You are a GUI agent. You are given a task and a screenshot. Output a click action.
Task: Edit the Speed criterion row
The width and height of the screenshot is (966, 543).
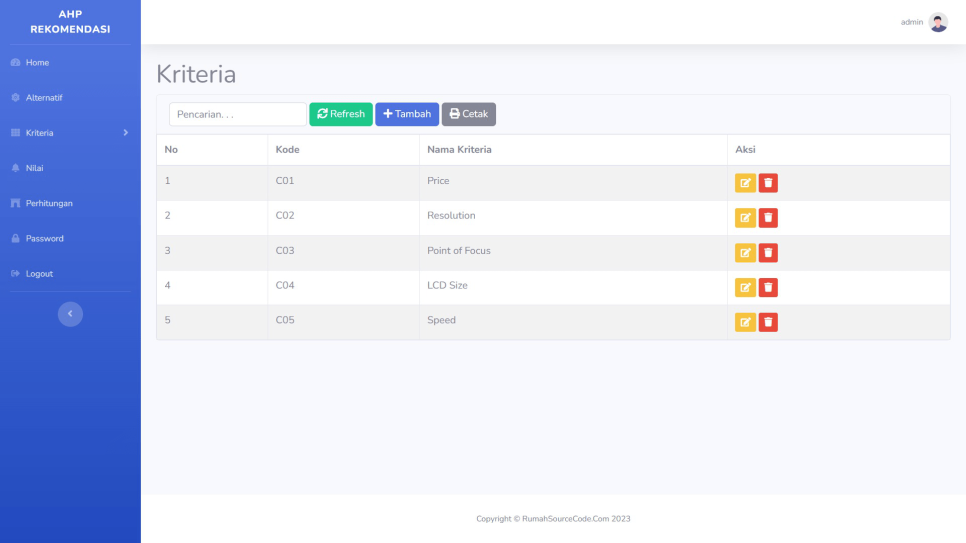[745, 322]
